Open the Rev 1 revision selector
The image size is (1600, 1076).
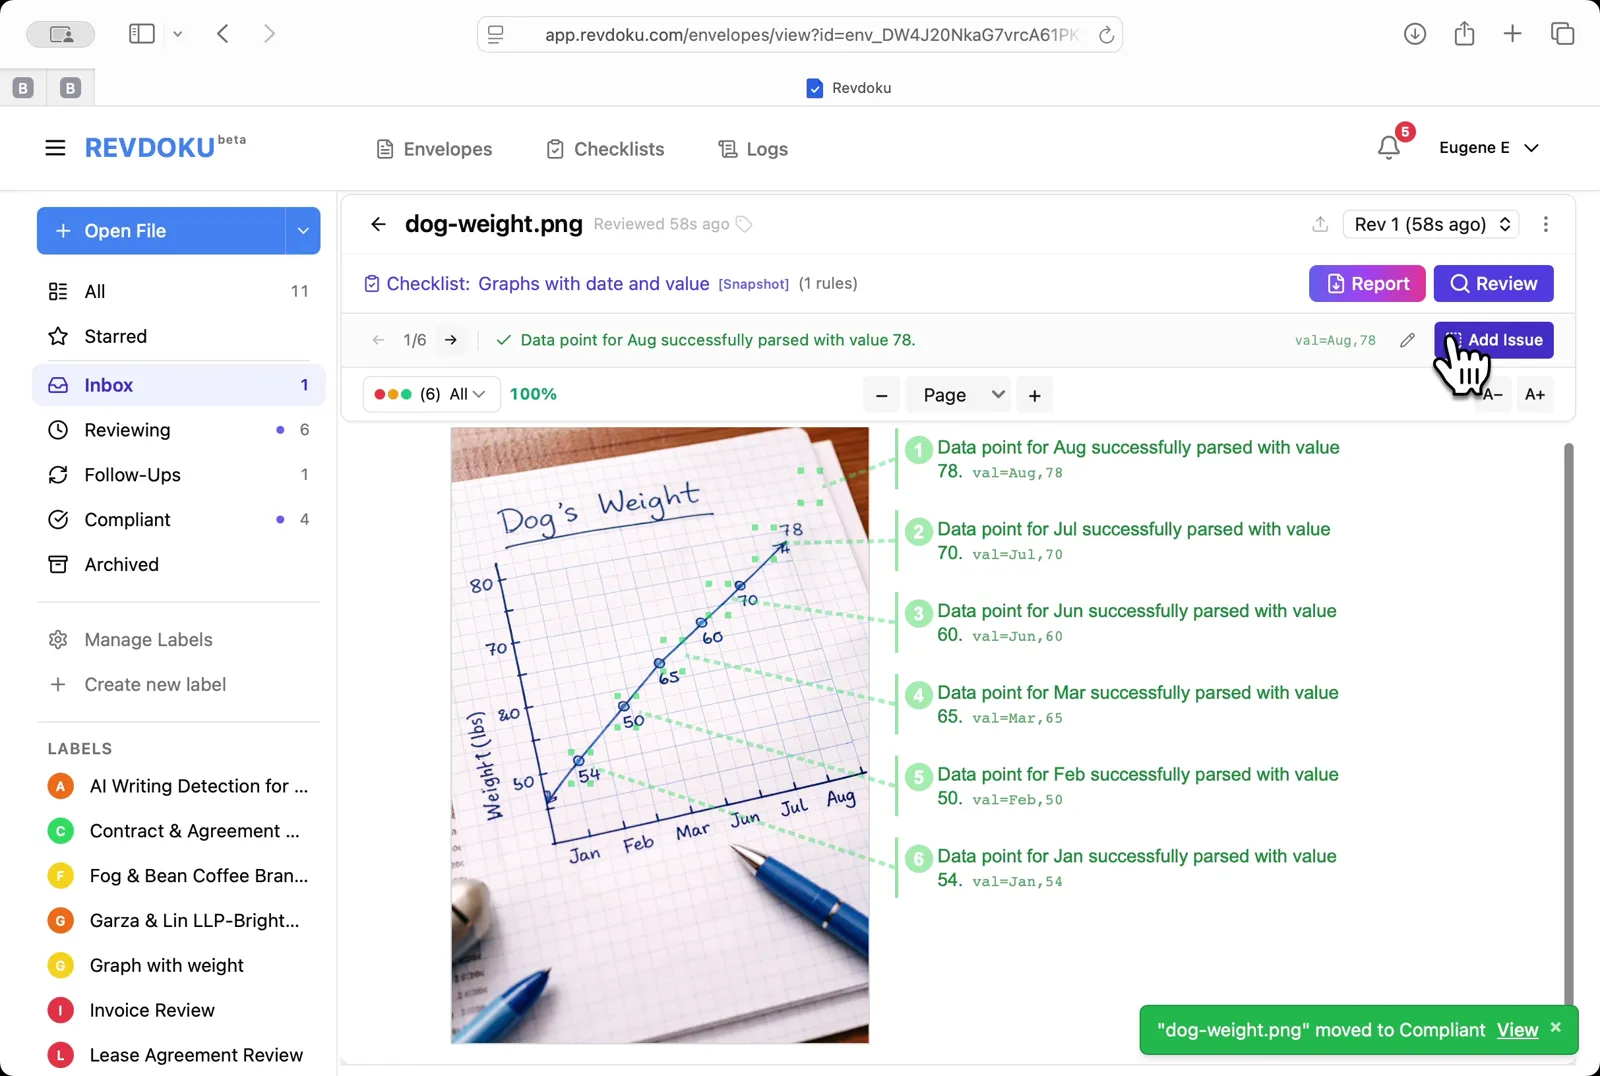pos(1431,224)
